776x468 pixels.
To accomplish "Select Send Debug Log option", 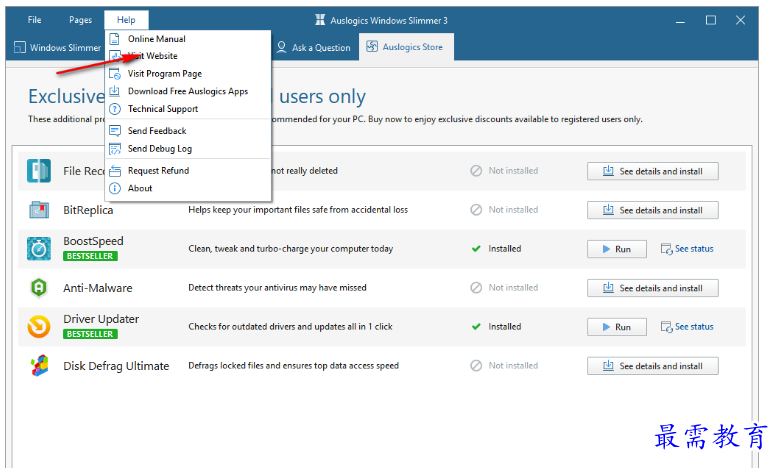I will coord(159,149).
